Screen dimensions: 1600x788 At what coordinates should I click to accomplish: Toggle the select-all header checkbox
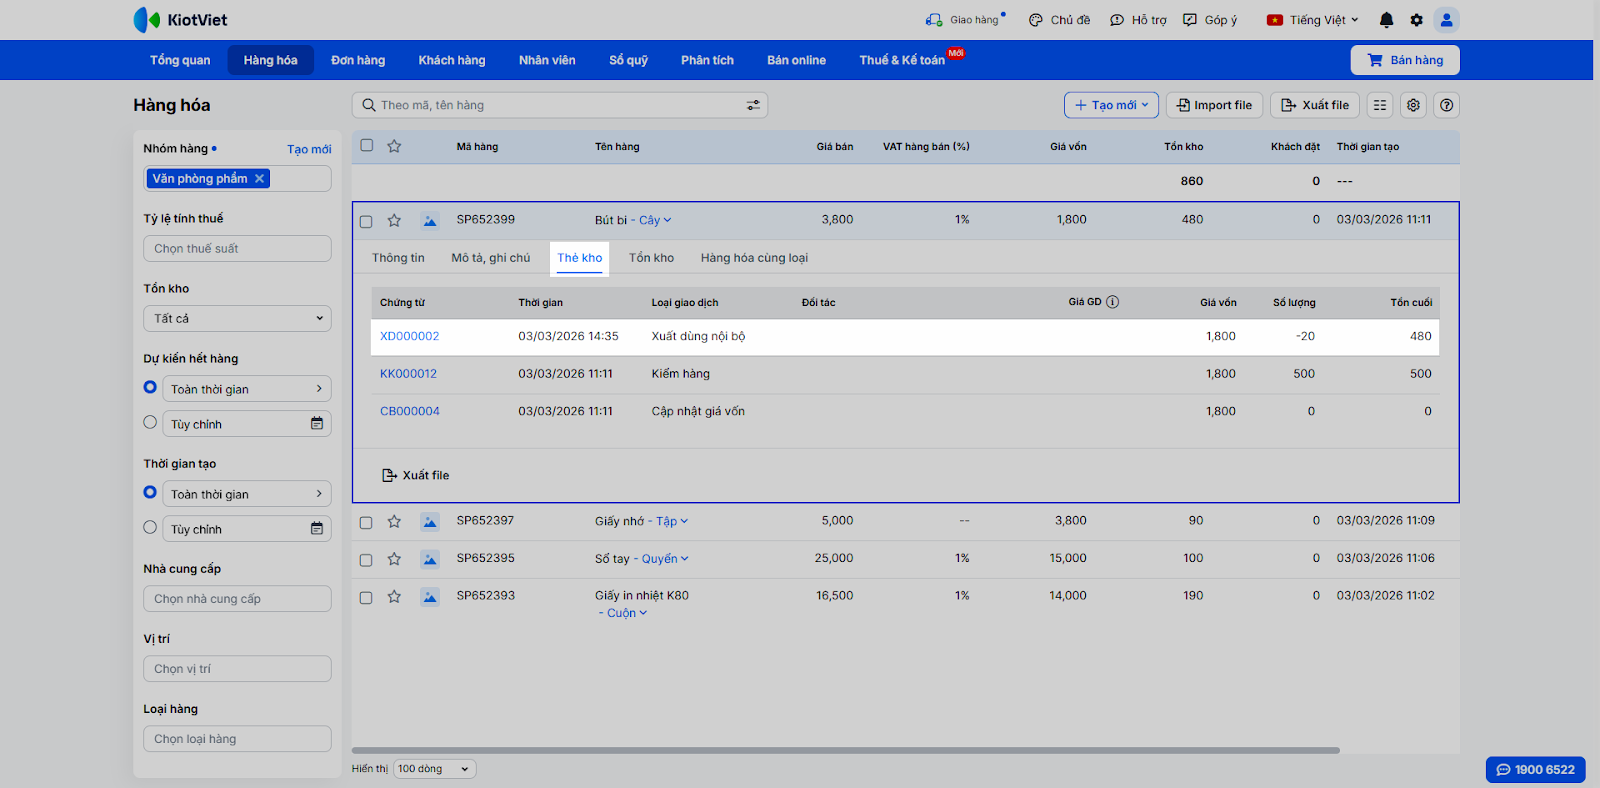[367, 146]
